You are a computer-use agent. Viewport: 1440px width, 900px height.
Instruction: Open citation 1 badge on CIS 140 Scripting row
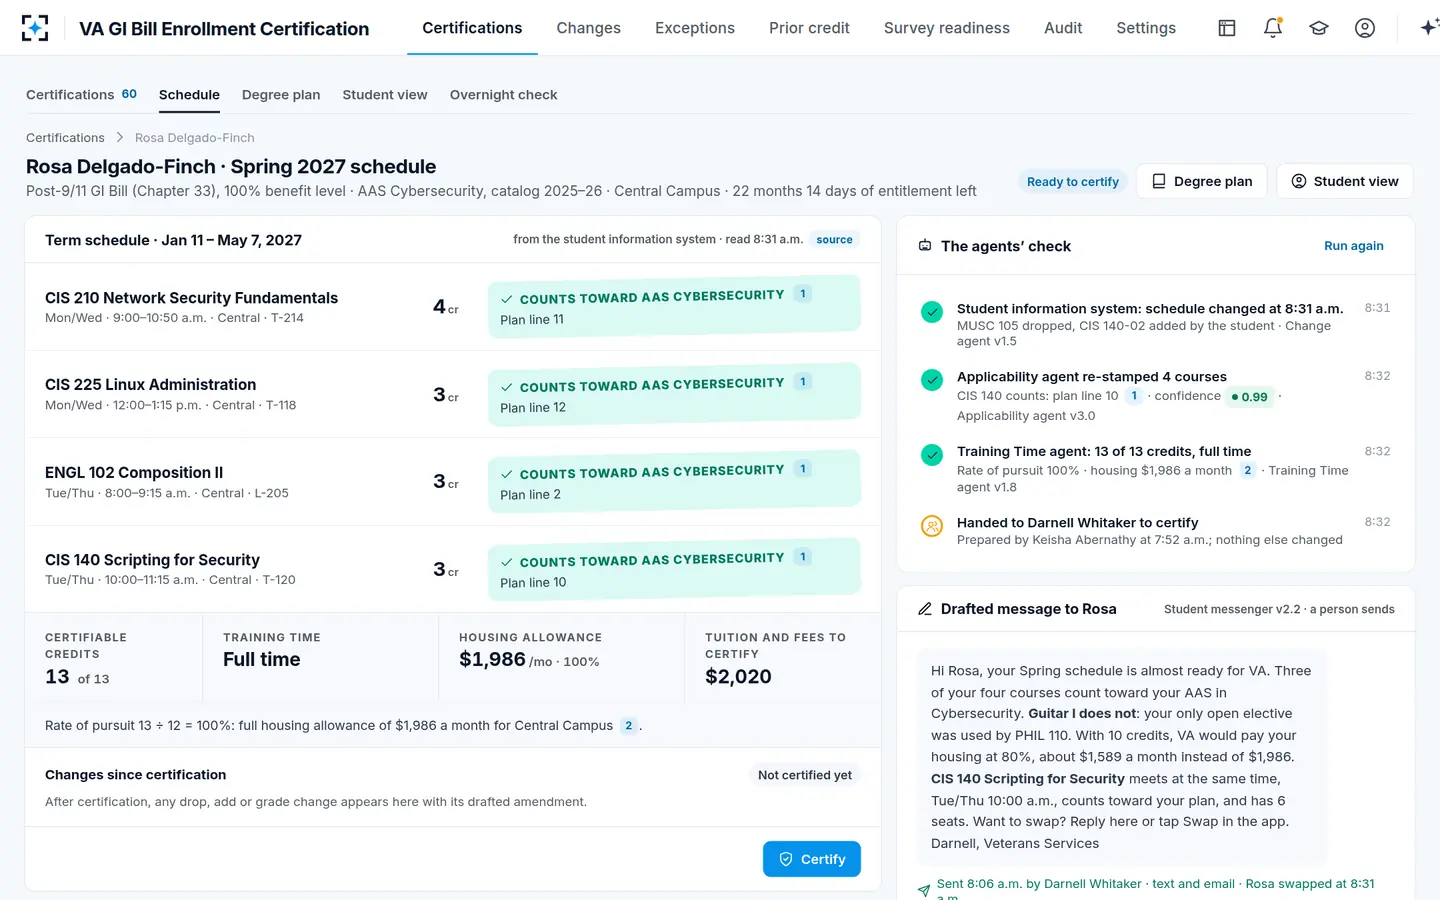(x=802, y=557)
